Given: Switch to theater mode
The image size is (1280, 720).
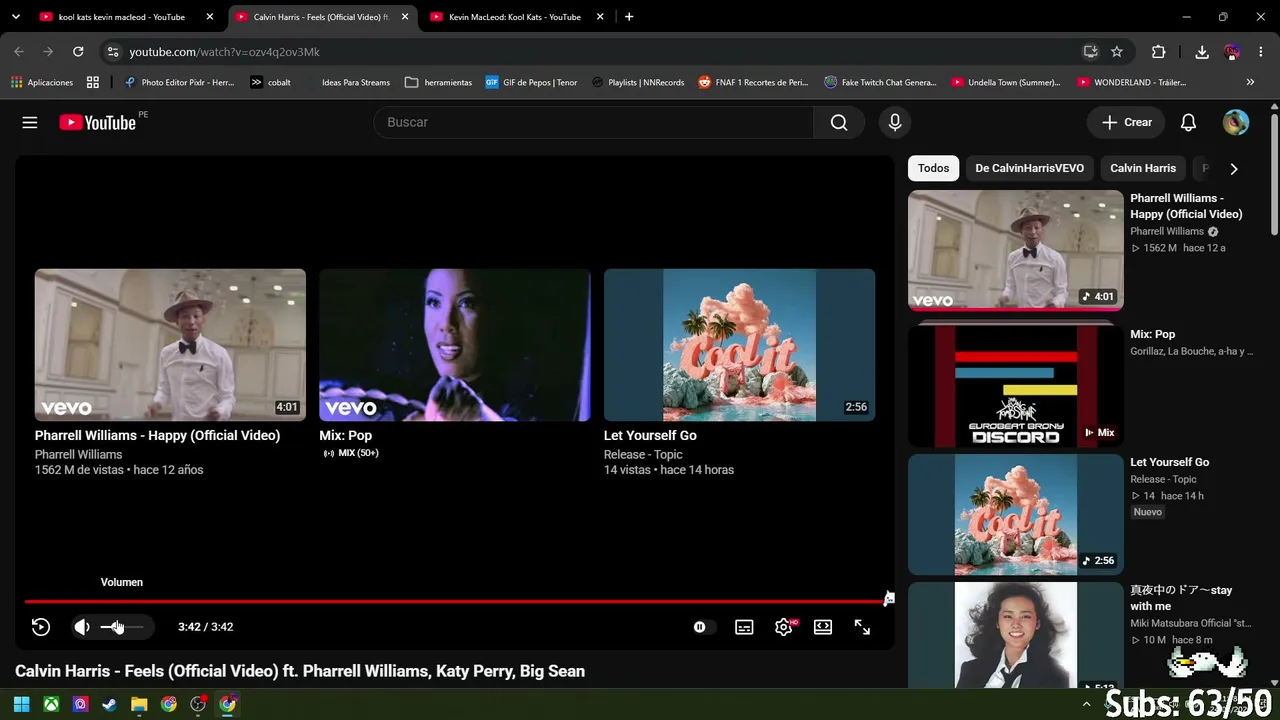Looking at the screenshot, I should [x=823, y=627].
